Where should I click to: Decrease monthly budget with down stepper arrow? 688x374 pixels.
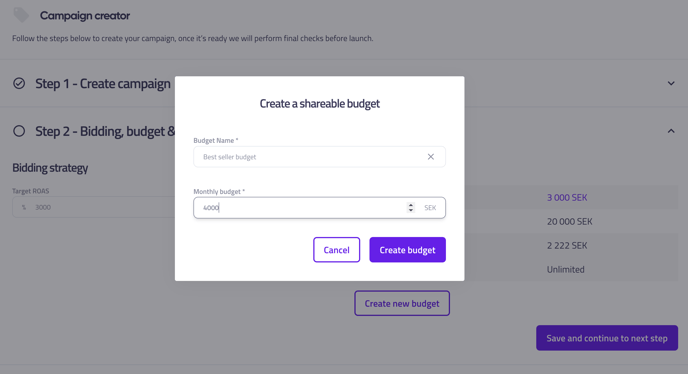coord(411,210)
